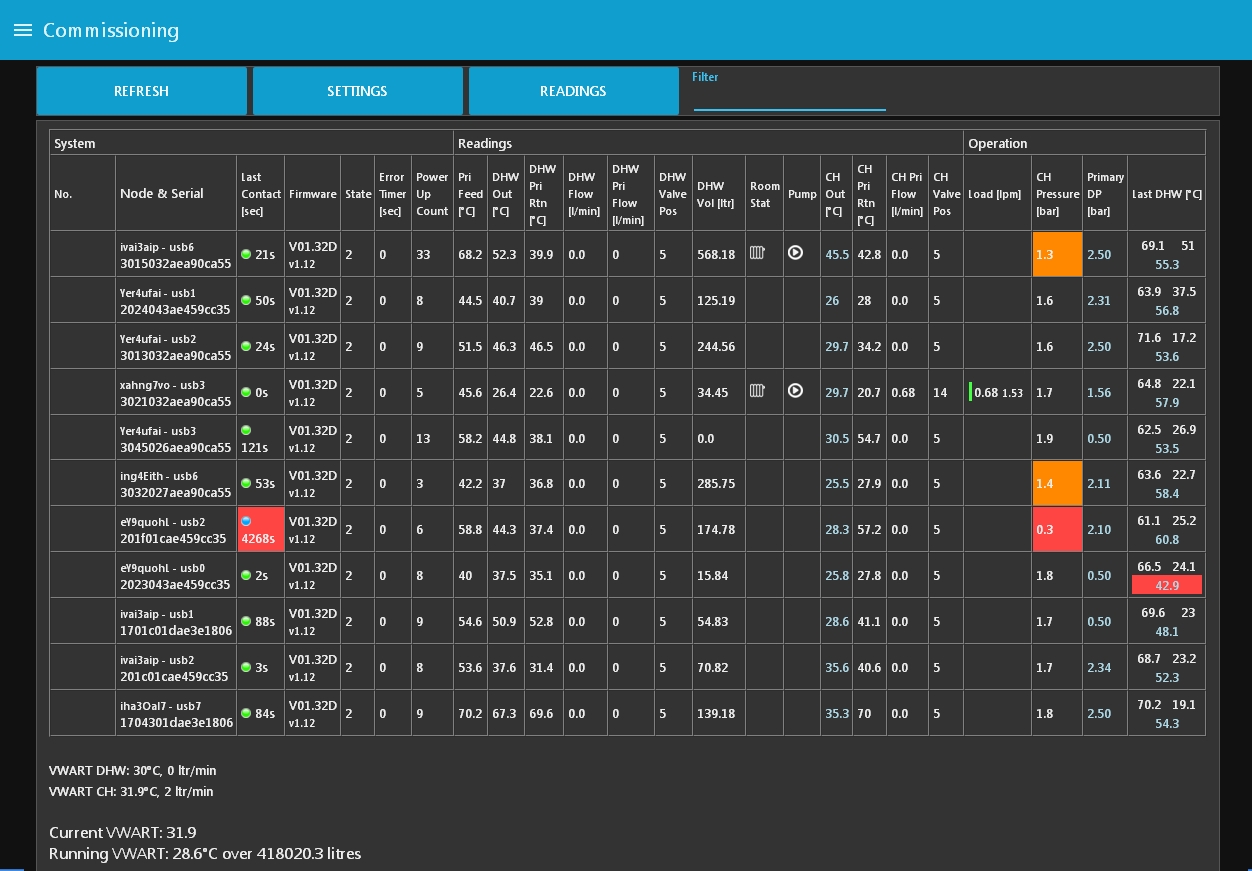The height and width of the screenshot is (871, 1252).
Task: Click the green status dot for 121s last contact
Action: pyautogui.click(x=246, y=430)
